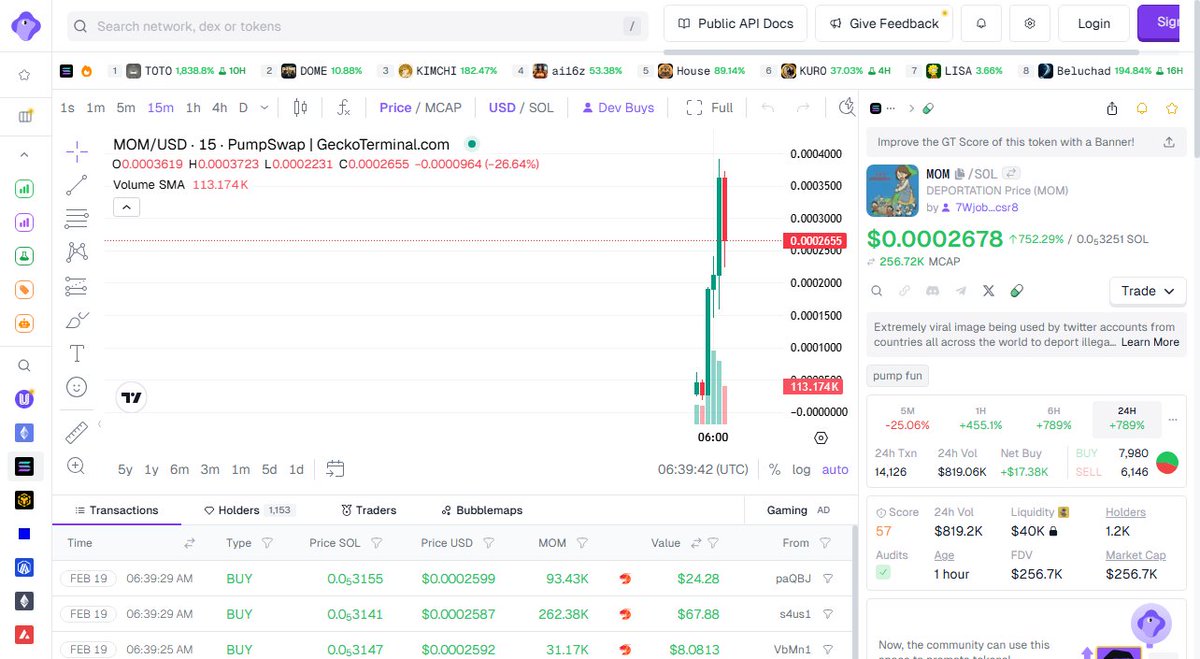1200x659 pixels.
Task: Click the magnet/zoom-in chart tool
Action: [x=76, y=466]
